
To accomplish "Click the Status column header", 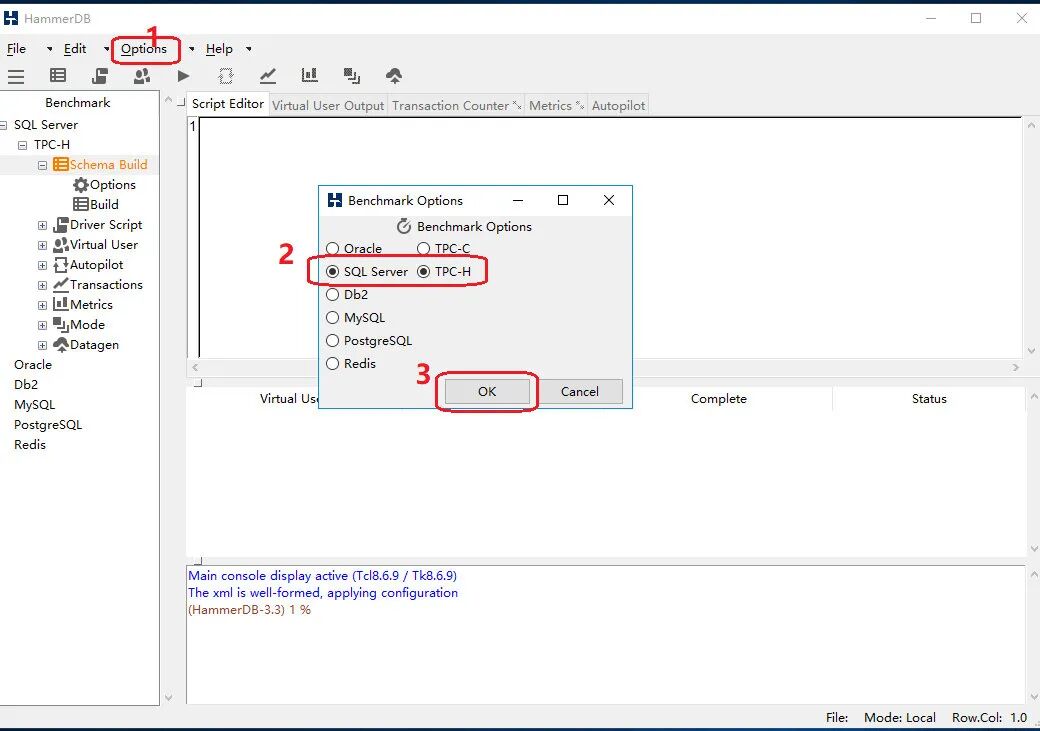I will (929, 399).
